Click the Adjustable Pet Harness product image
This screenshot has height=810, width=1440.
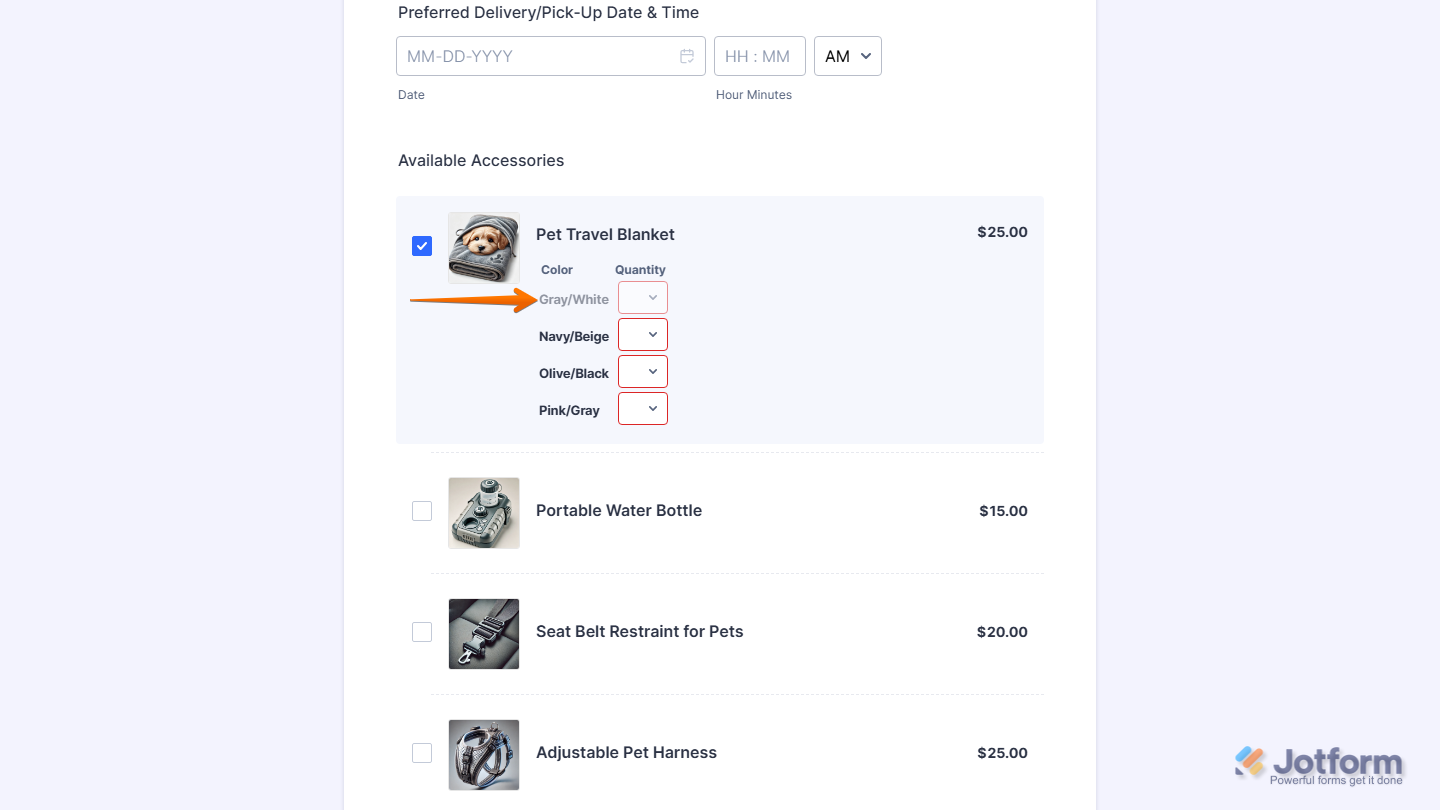coord(484,754)
